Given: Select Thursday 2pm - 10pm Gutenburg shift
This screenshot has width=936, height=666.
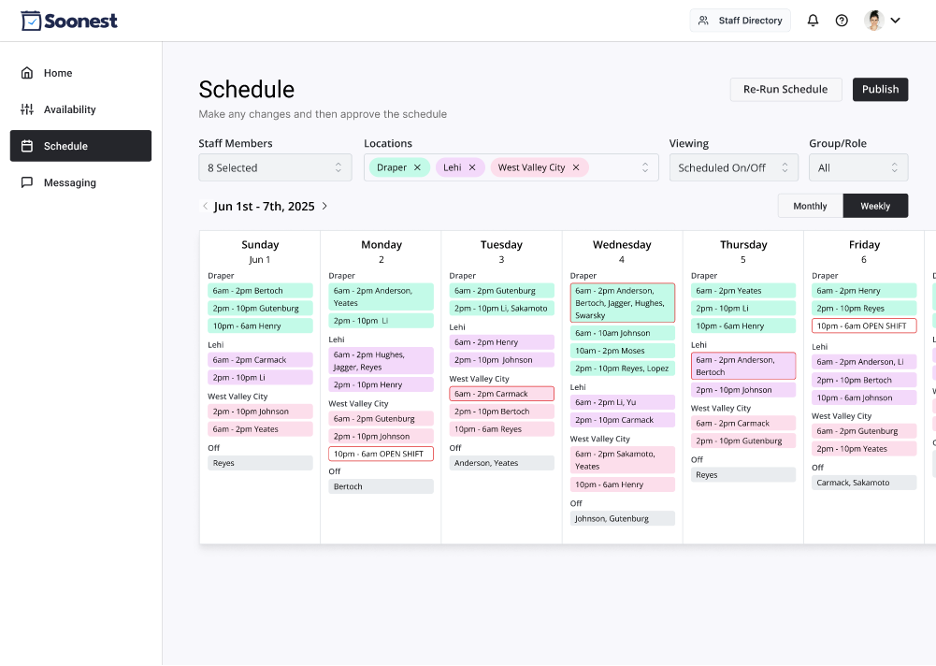Looking at the screenshot, I should (743, 441).
